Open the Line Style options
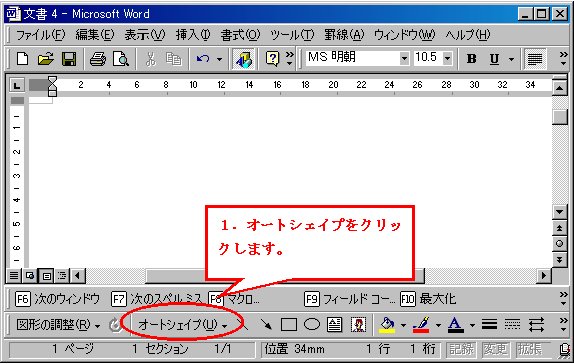This screenshot has width=574, height=364. point(489,324)
